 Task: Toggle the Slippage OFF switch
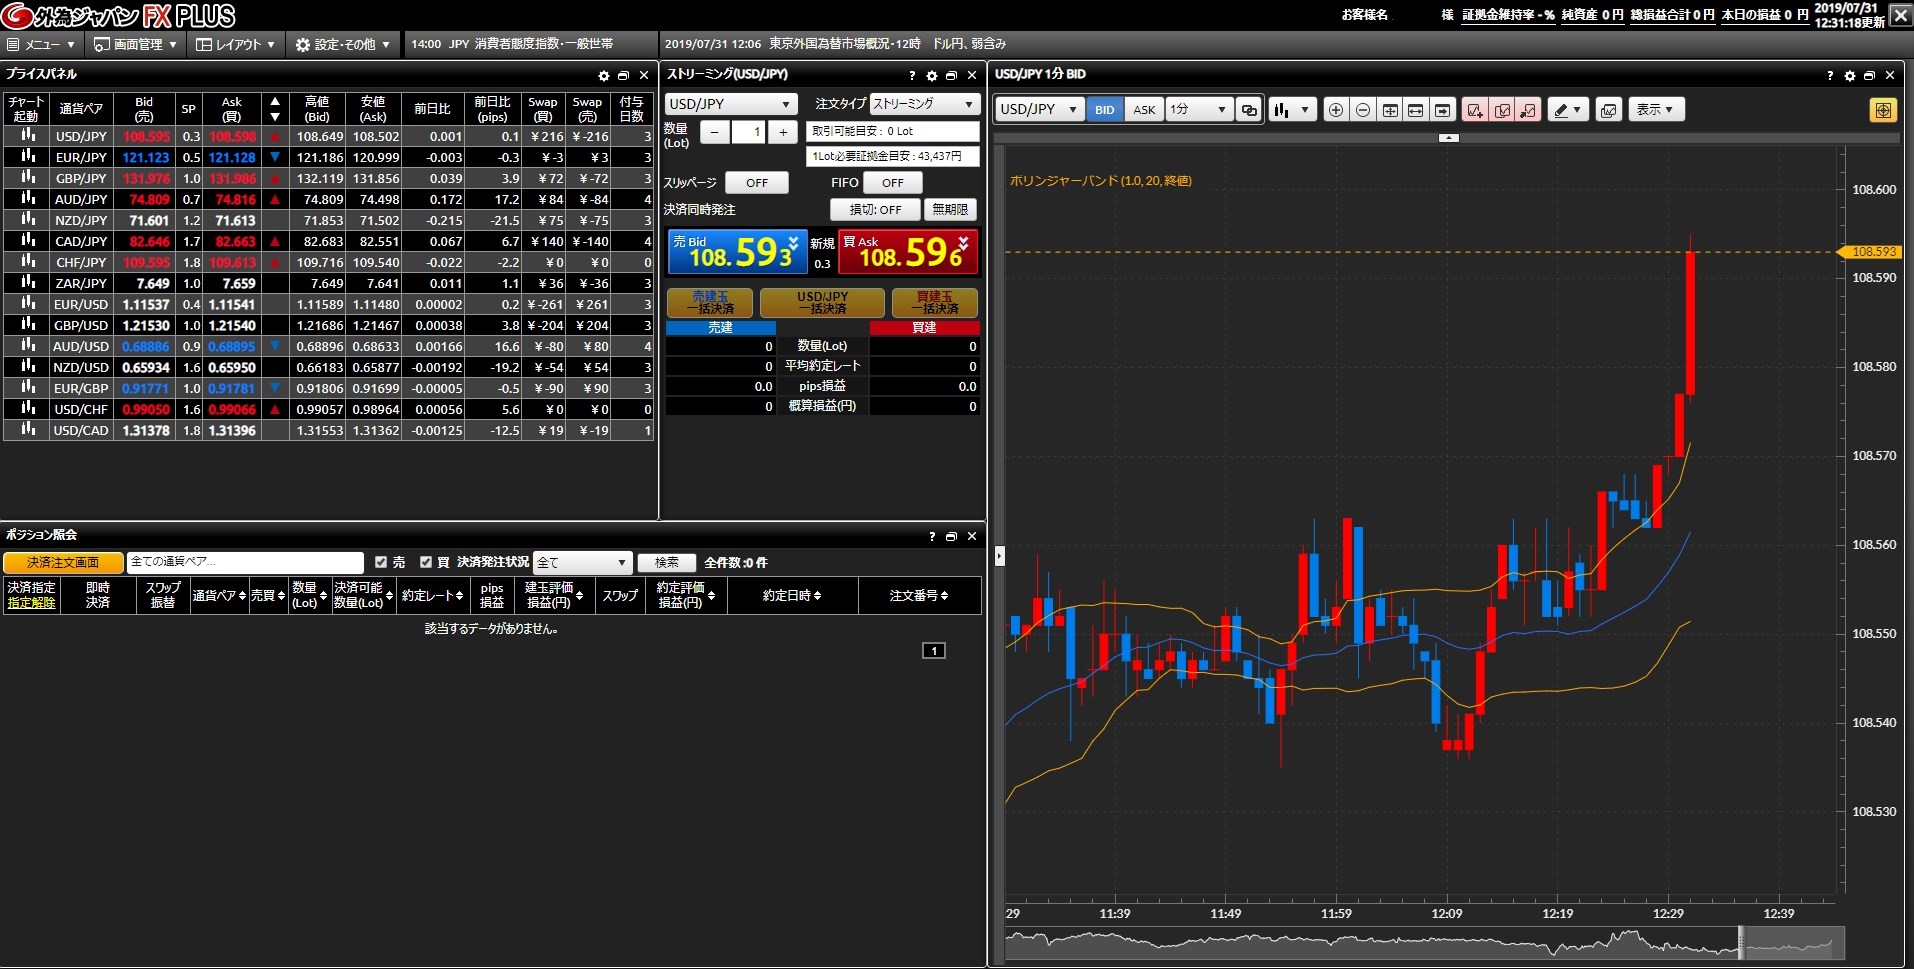point(756,183)
